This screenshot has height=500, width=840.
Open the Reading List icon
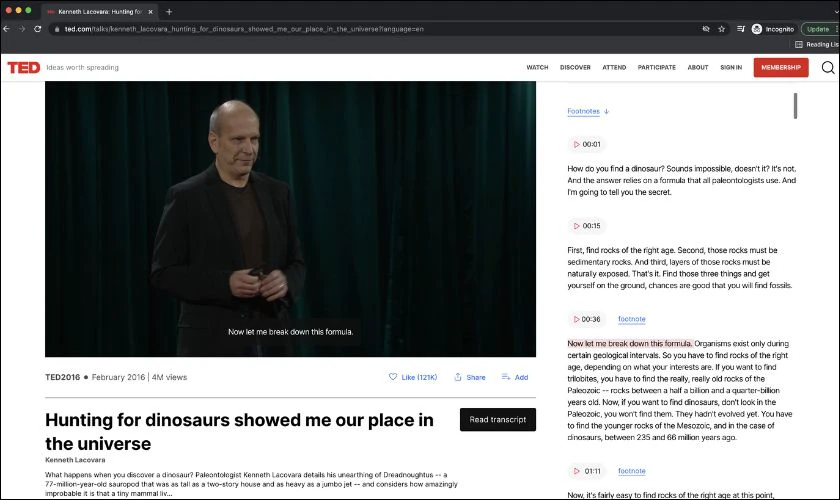[799, 44]
